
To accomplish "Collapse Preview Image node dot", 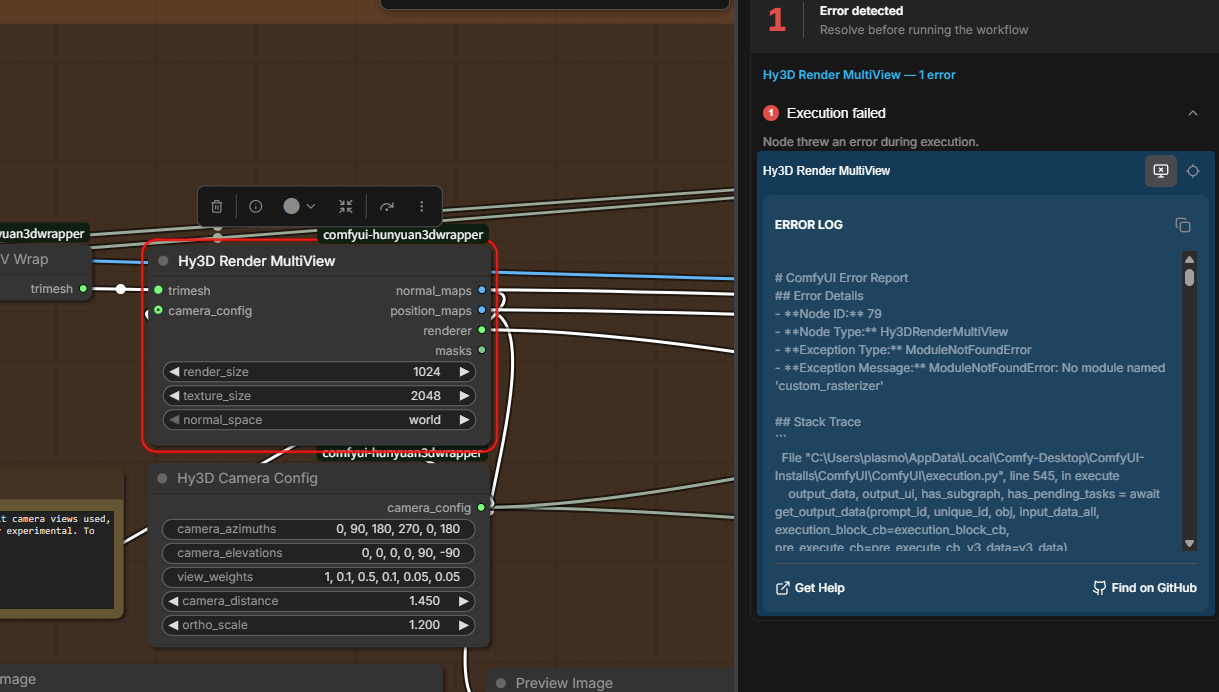I will coord(501,683).
